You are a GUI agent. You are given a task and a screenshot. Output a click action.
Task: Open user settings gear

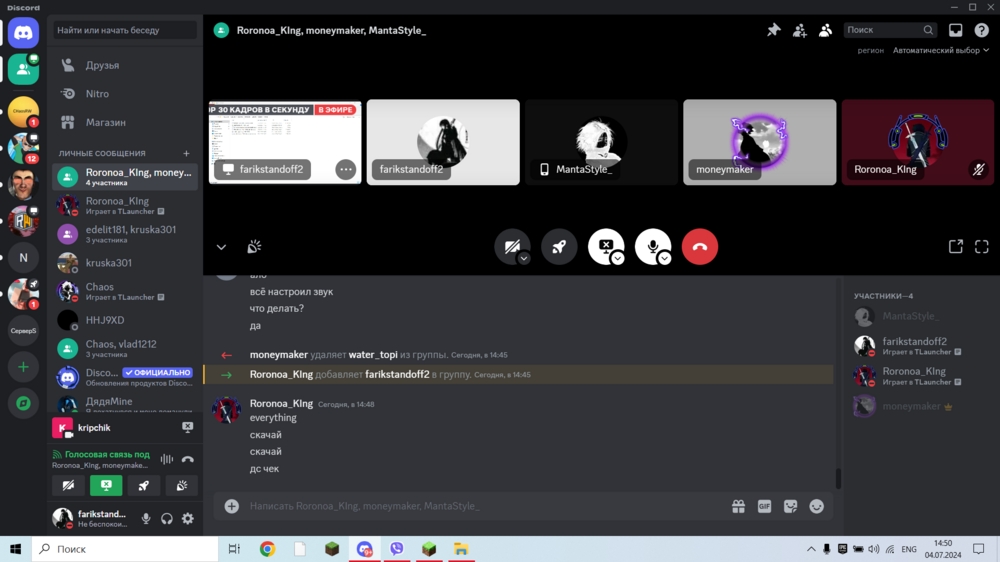pos(188,519)
